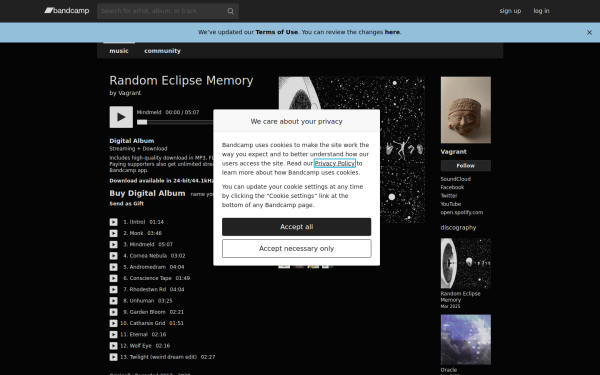Screen dimensions: 600x375
Task: Open the Unhuman track title
Action: point(142,301)
